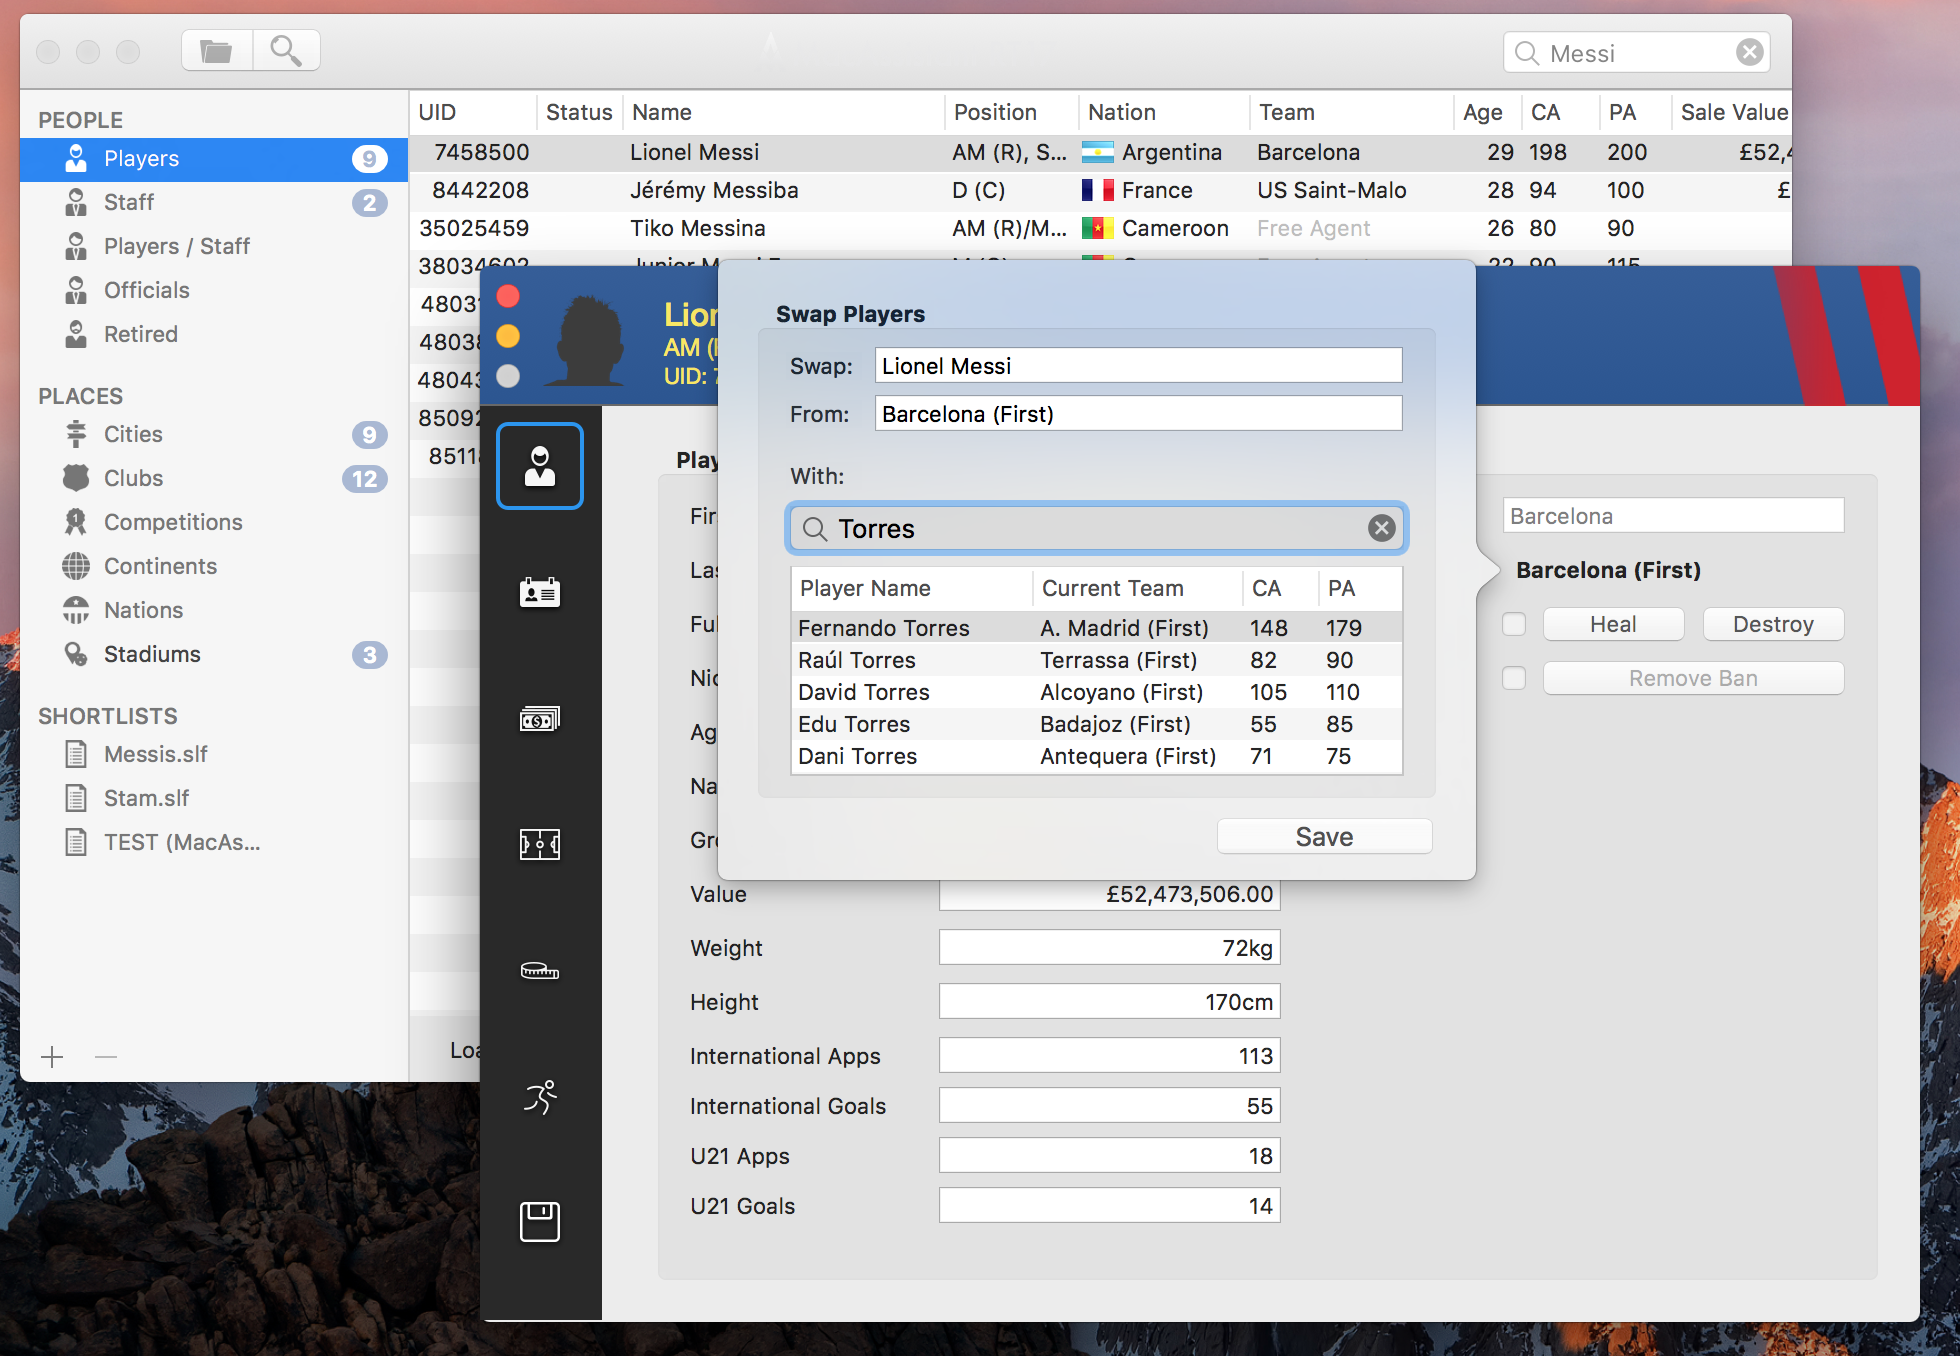Open the ID card contract tab icon
Viewport: 1960px width, 1356px height.
coord(540,592)
